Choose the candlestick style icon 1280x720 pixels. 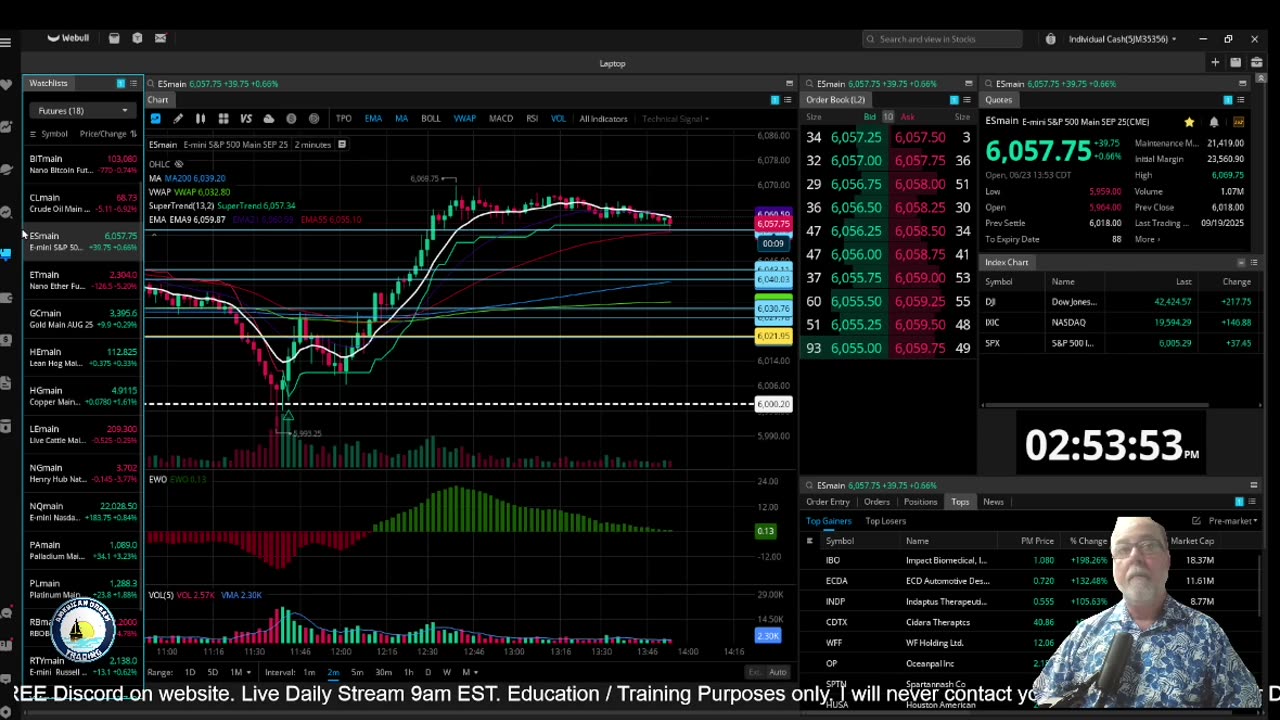tap(200, 119)
